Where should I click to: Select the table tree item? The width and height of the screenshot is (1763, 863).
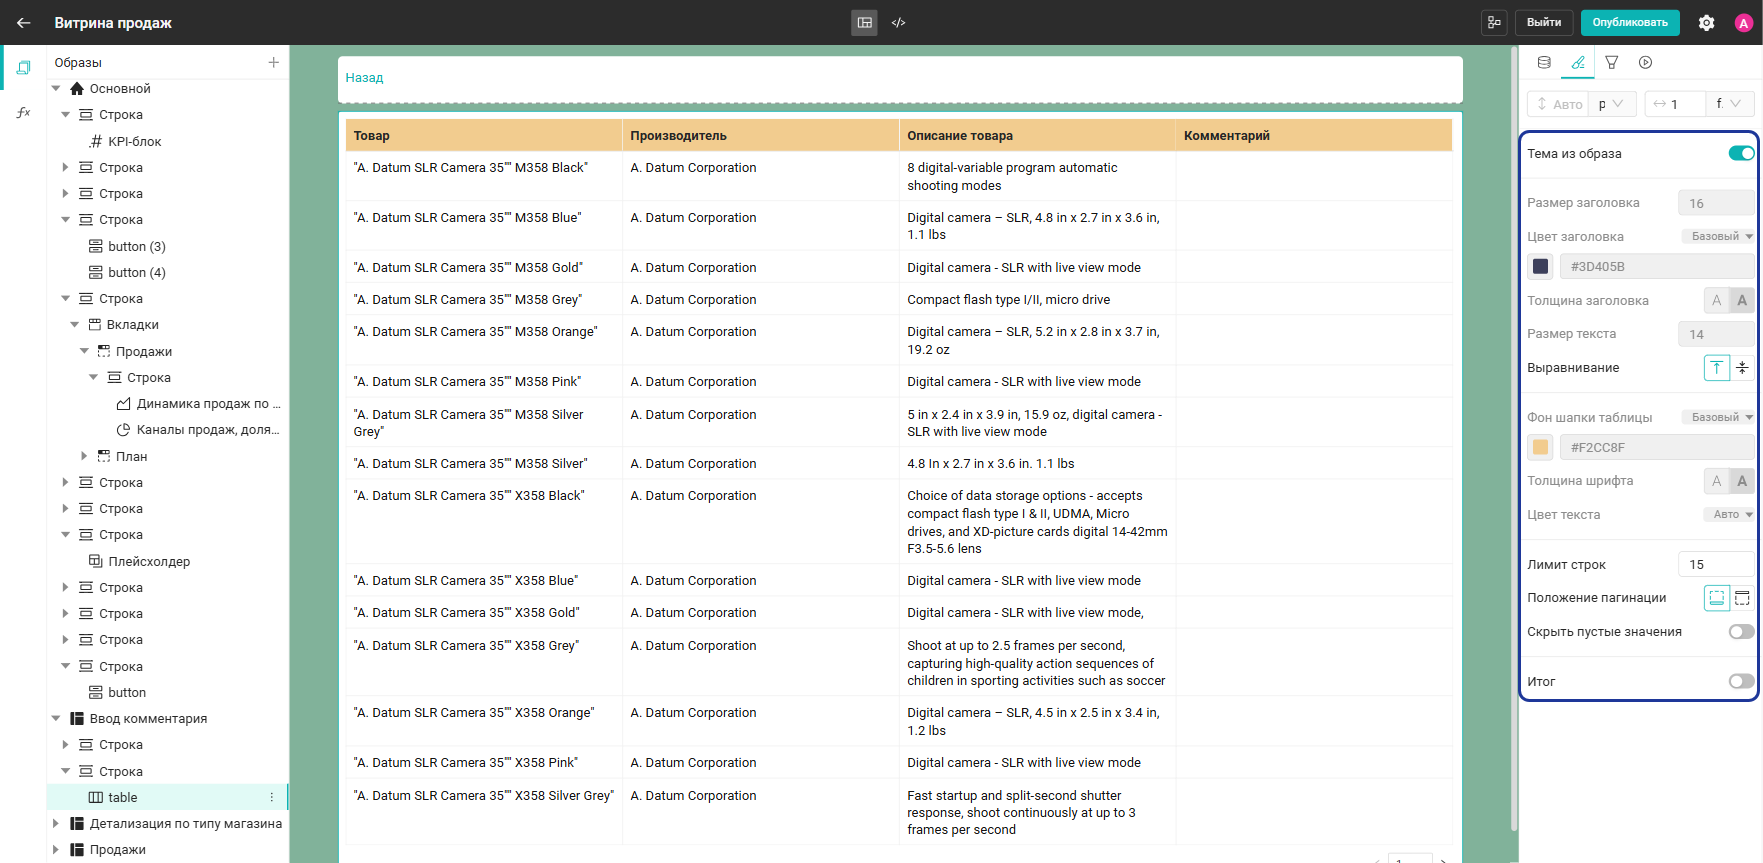pos(168,797)
